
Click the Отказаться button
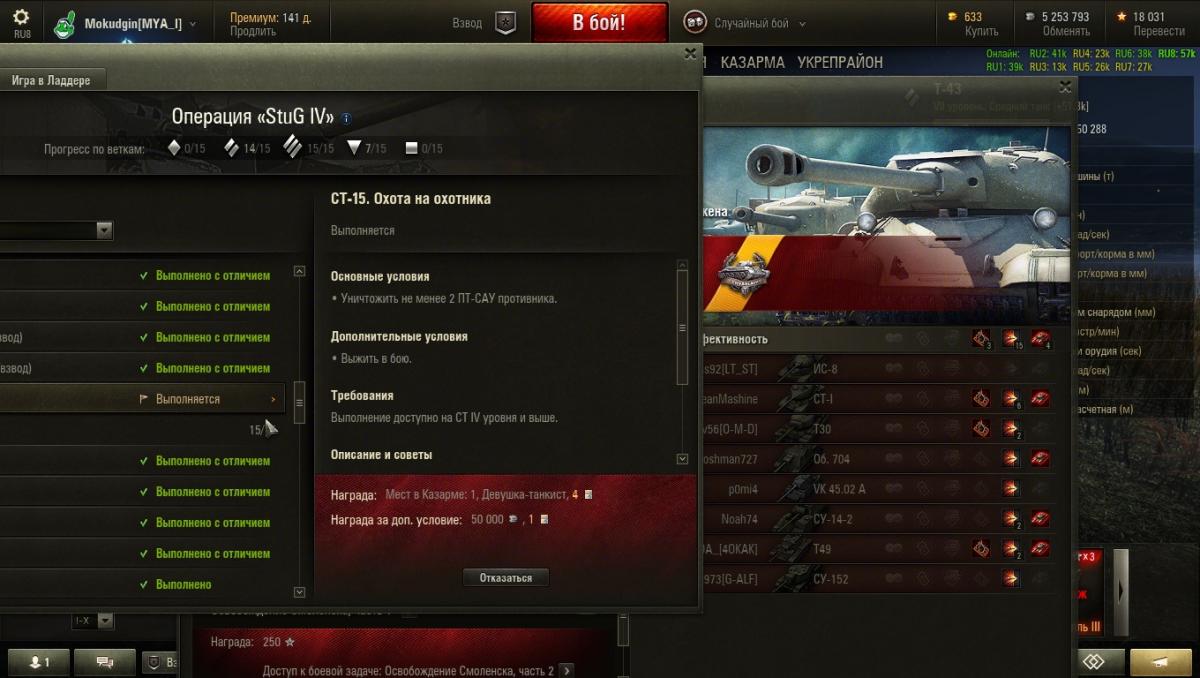pos(506,578)
